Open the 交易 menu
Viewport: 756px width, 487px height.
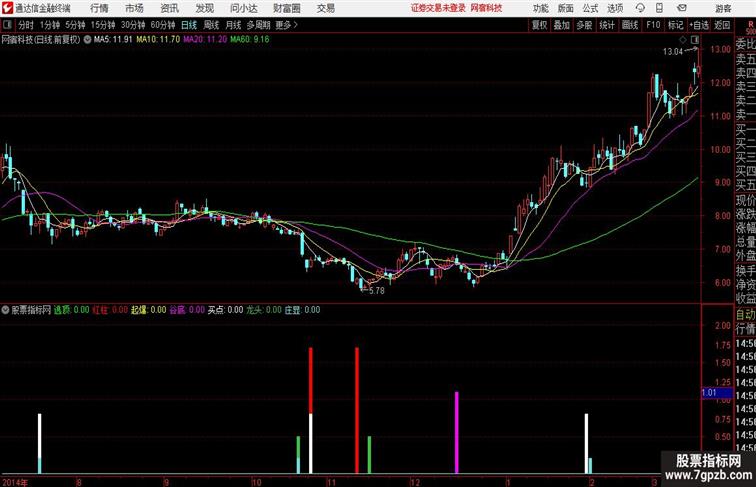pyautogui.click(x=325, y=8)
